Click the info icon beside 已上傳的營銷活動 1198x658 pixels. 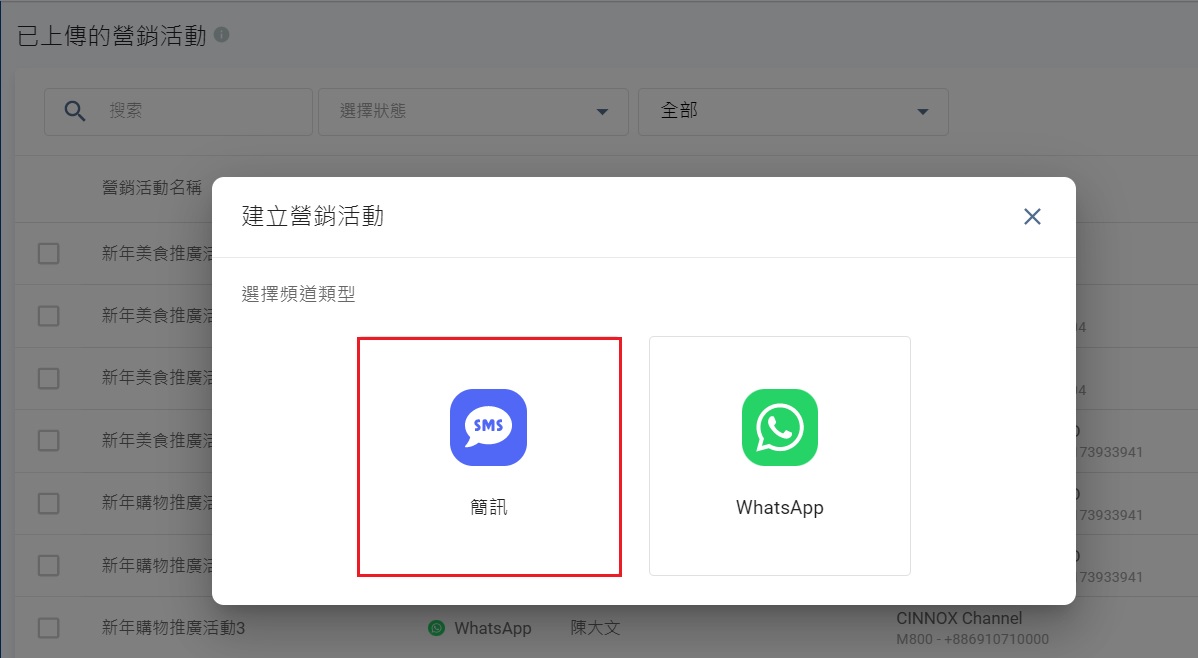(222, 34)
